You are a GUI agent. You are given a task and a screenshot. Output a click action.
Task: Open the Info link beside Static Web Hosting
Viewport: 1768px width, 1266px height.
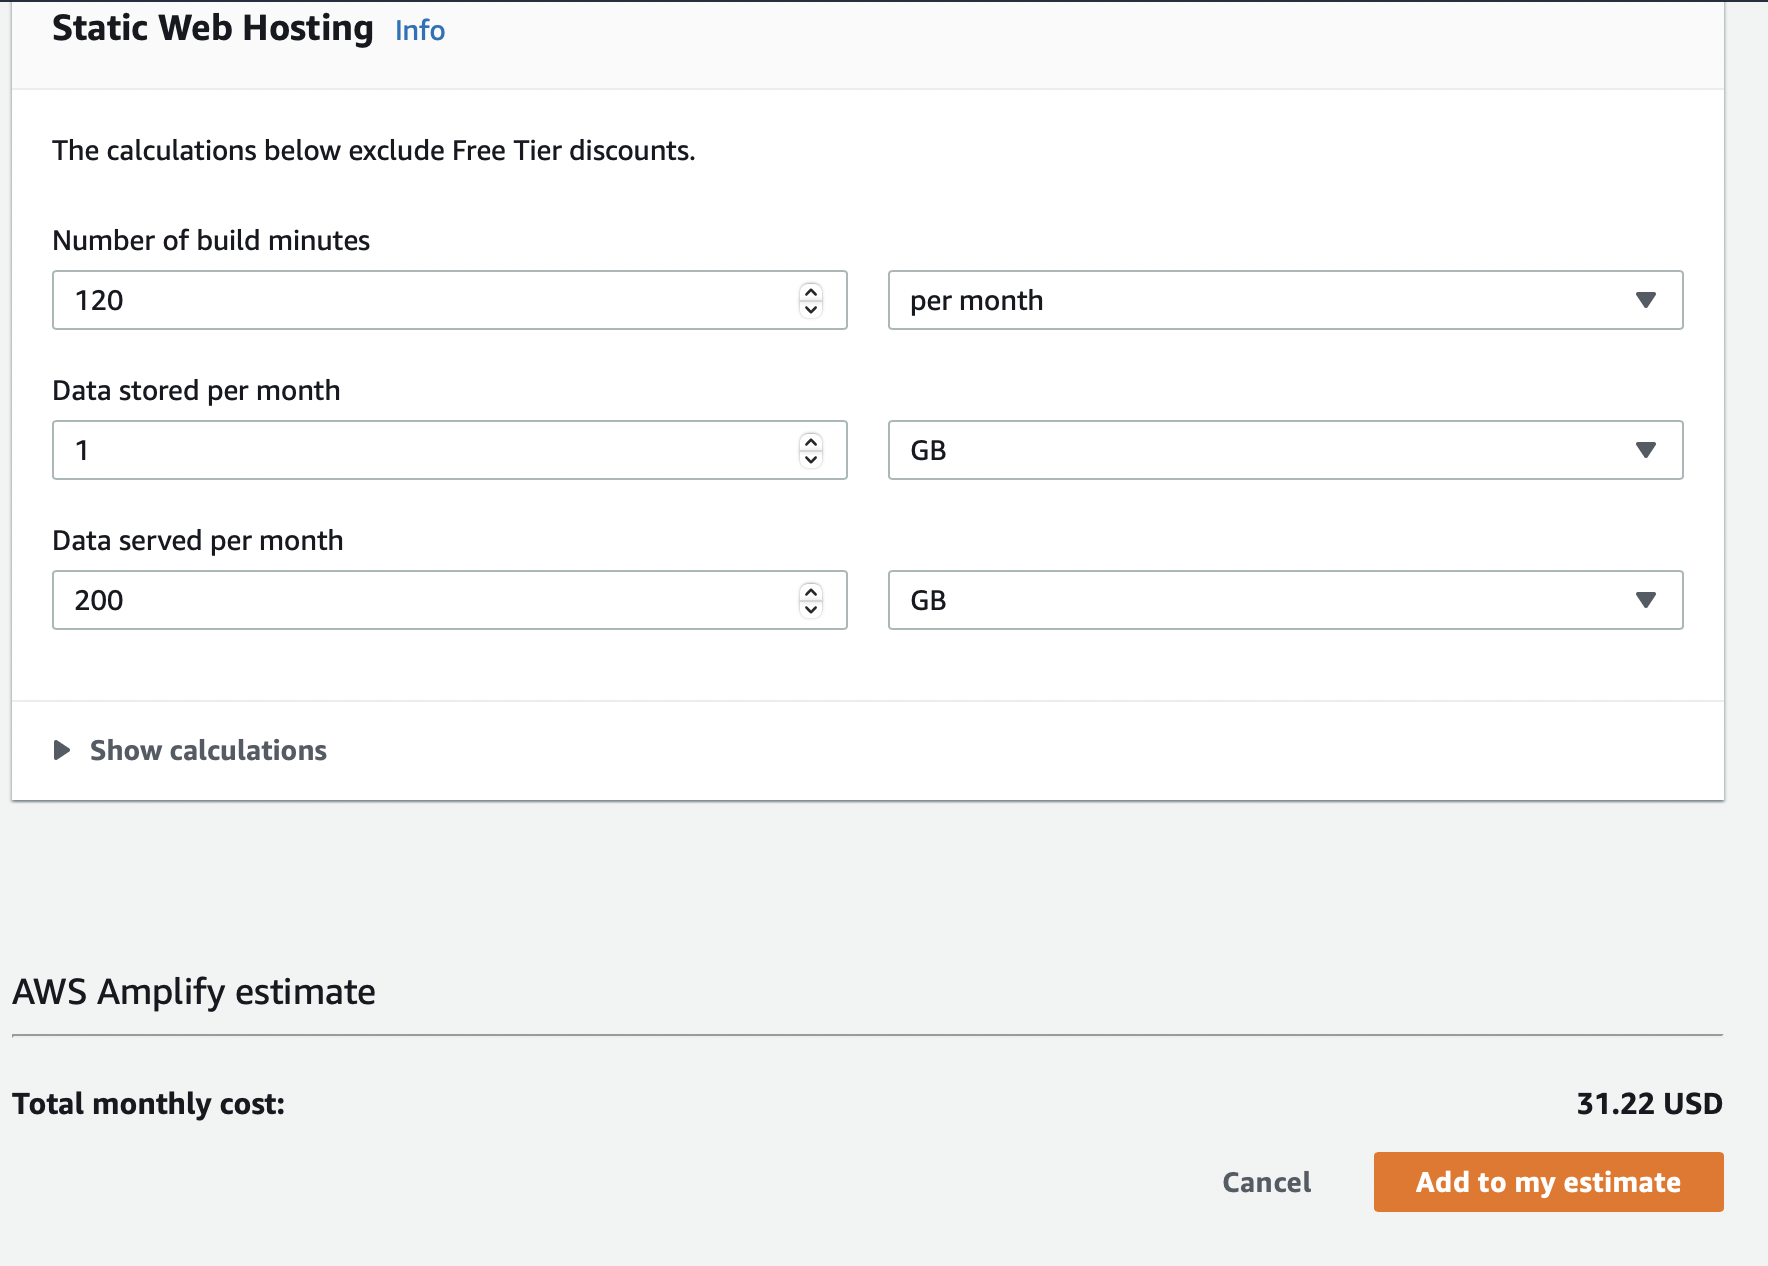coord(419,30)
